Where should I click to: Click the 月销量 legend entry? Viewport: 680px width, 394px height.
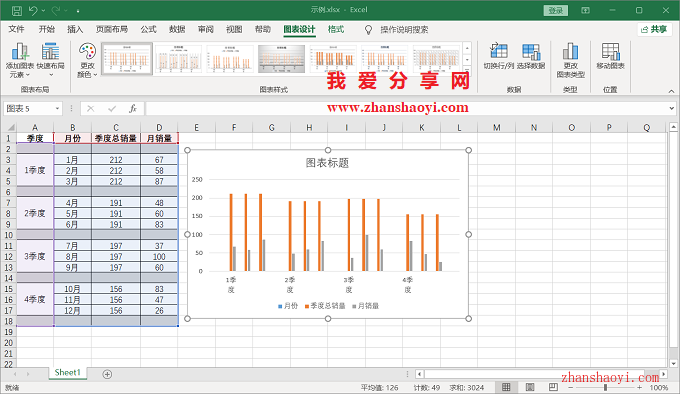point(366,306)
